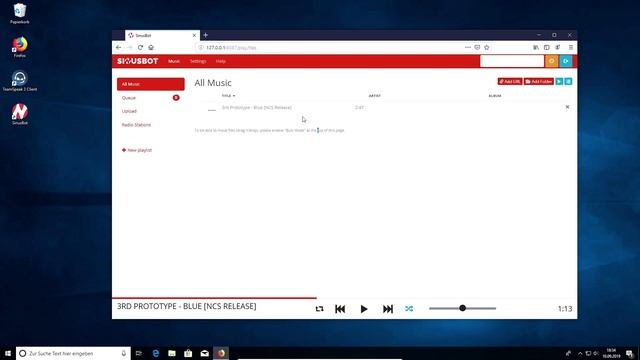Start playback with the play button
This screenshot has width=640, height=360.
[364, 309]
